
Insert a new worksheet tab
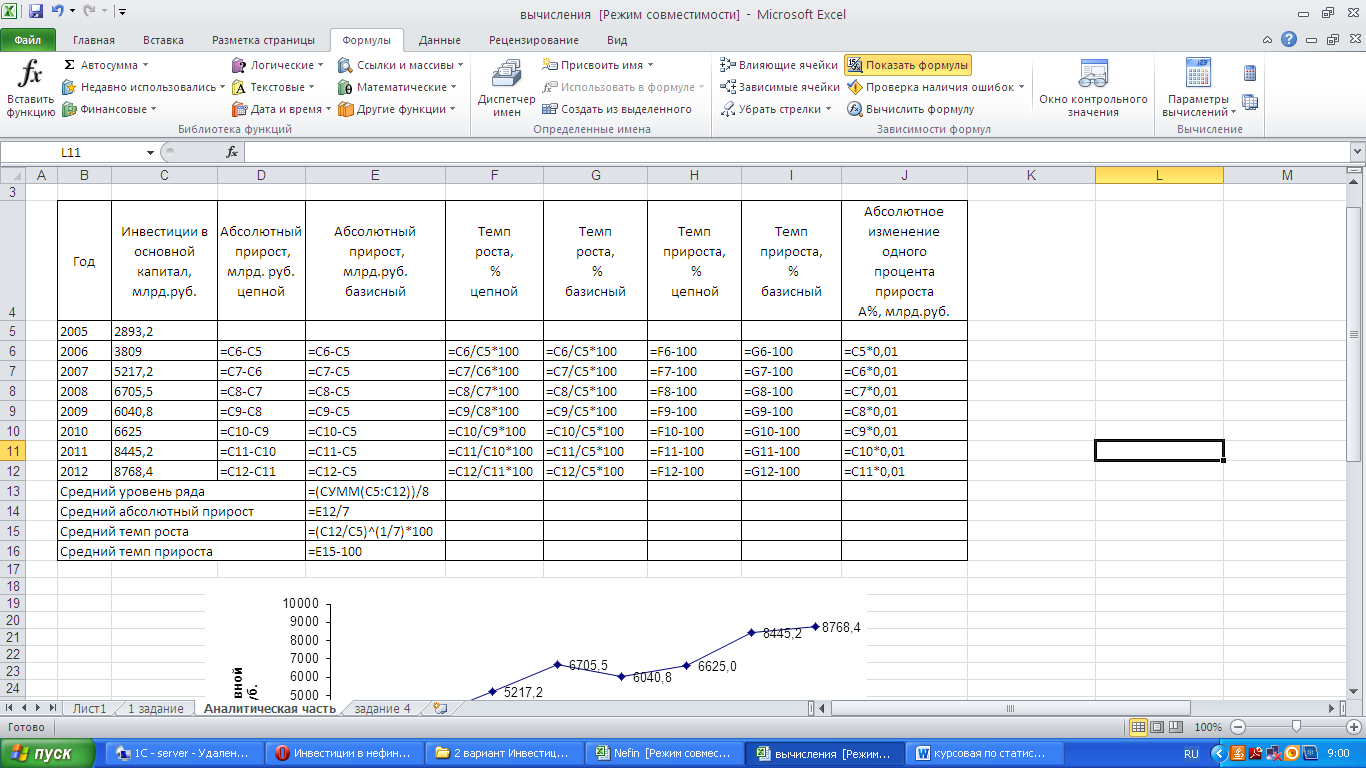pos(438,708)
